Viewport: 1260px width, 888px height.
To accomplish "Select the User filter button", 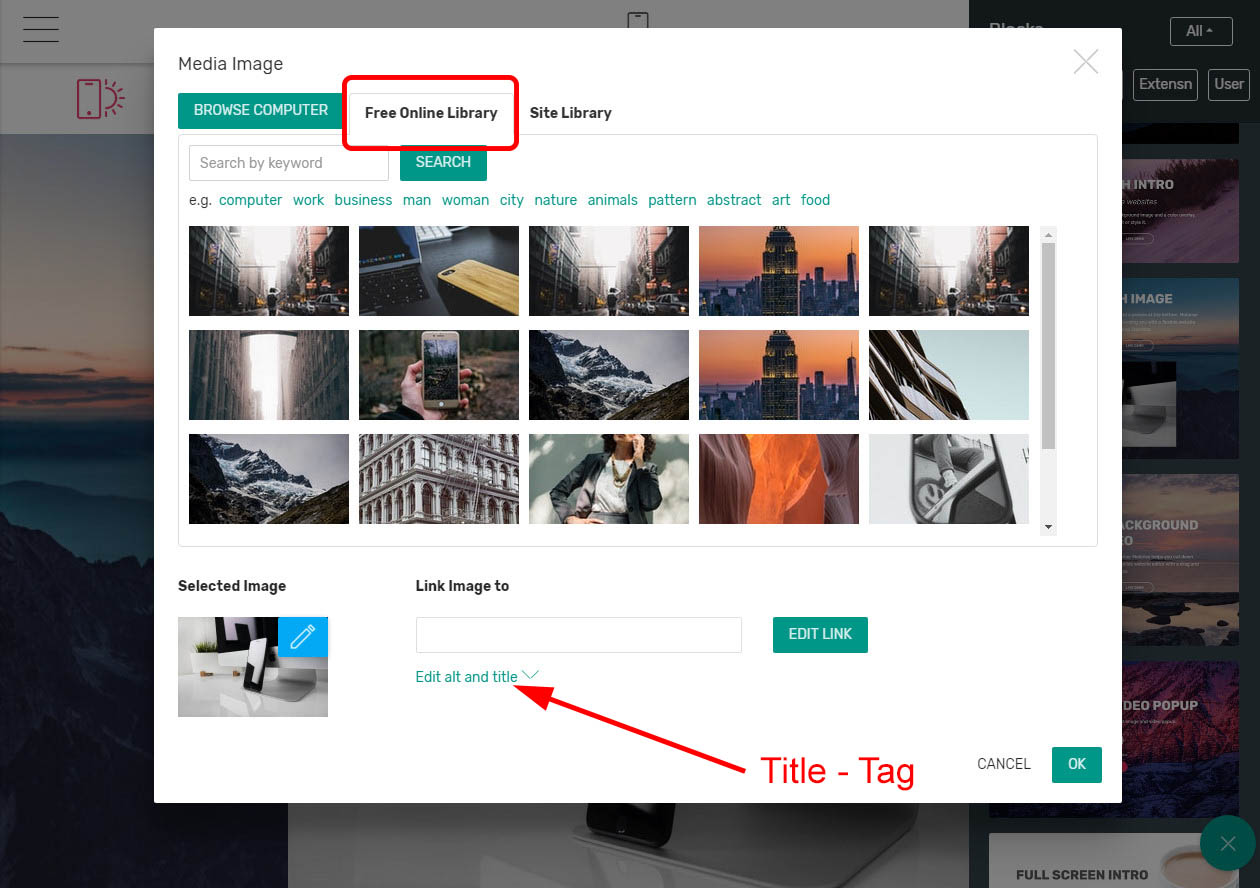I will [1229, 84].
